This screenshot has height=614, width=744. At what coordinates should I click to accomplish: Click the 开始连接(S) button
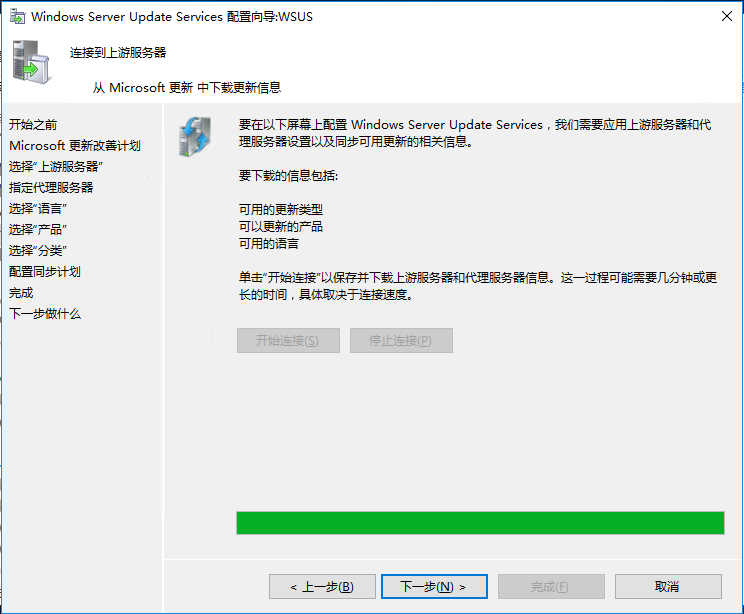click(288, 341)
